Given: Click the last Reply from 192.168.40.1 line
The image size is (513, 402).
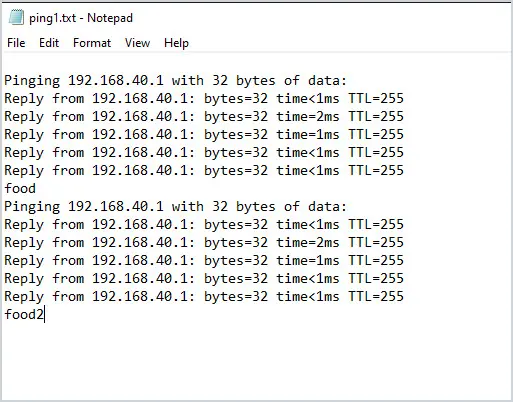Looking at the screenshot, I should pos(204,297).
